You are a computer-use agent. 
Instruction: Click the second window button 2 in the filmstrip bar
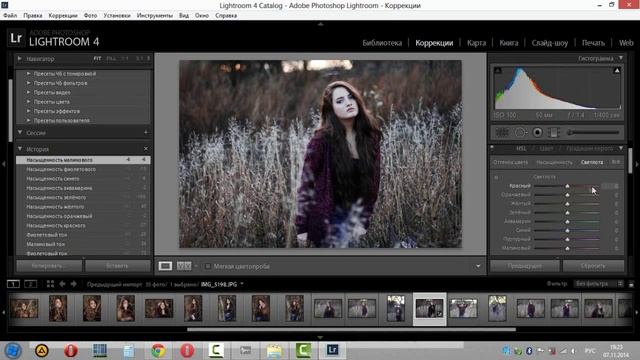[x=31, y=284]
